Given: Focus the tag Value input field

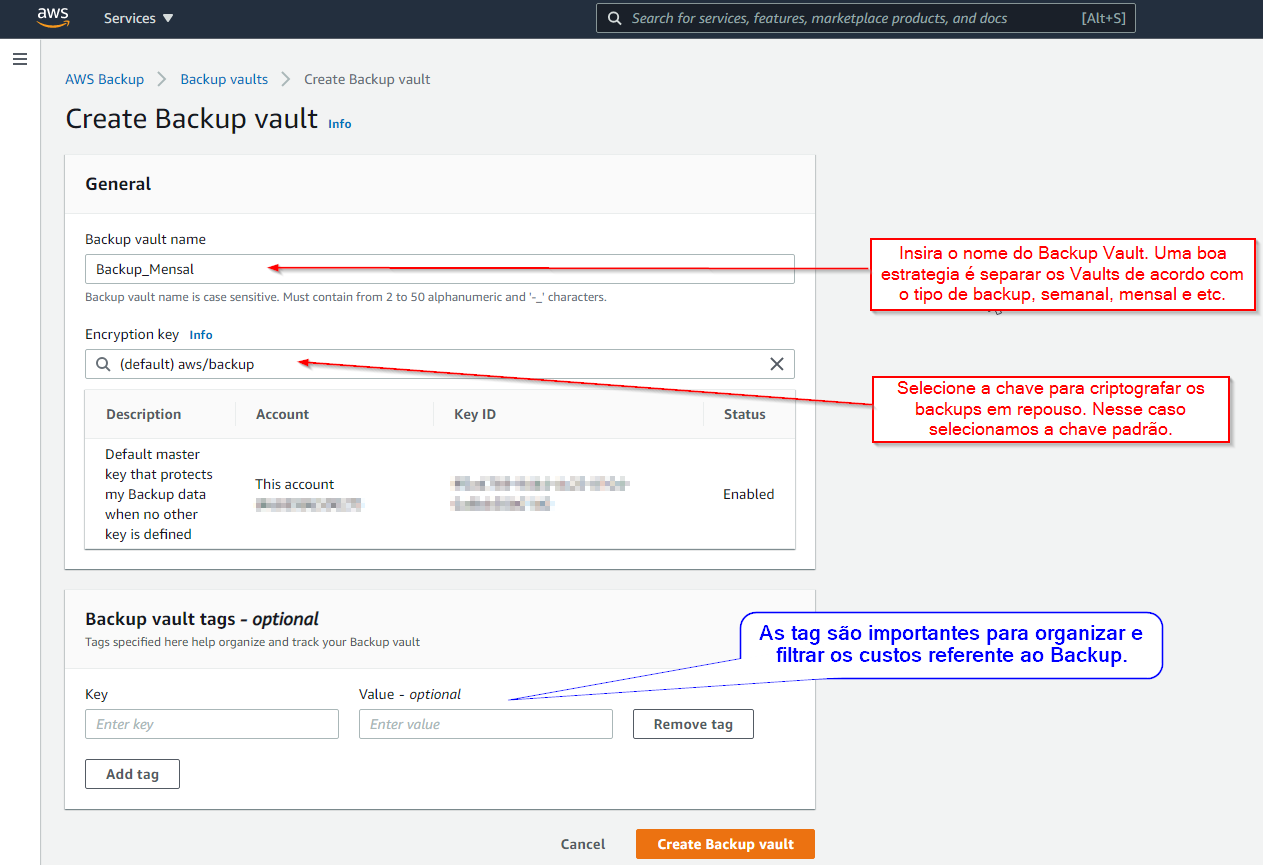Looking at the screenshot, I should [x=485, y=724].
